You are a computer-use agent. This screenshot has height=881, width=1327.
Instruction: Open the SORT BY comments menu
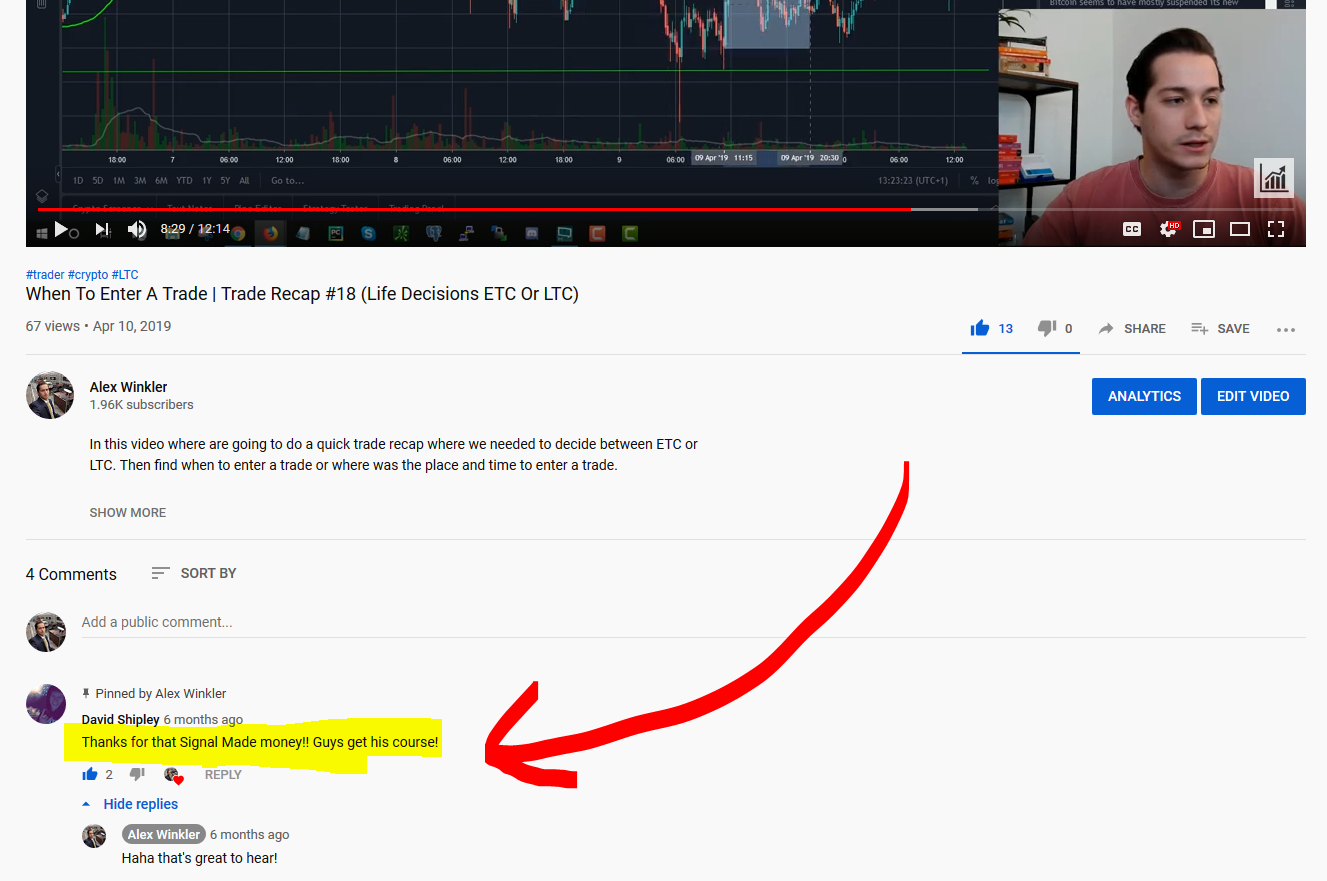193,573
